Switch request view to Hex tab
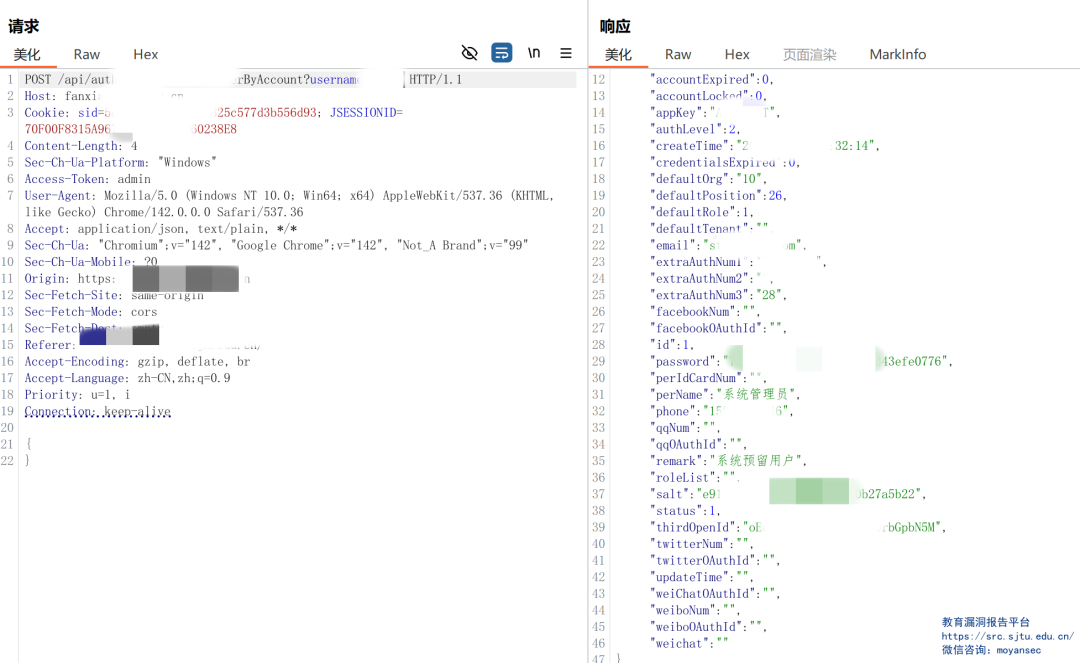Viewport: 1080px width, 663px height. click(x=145, y=54)
